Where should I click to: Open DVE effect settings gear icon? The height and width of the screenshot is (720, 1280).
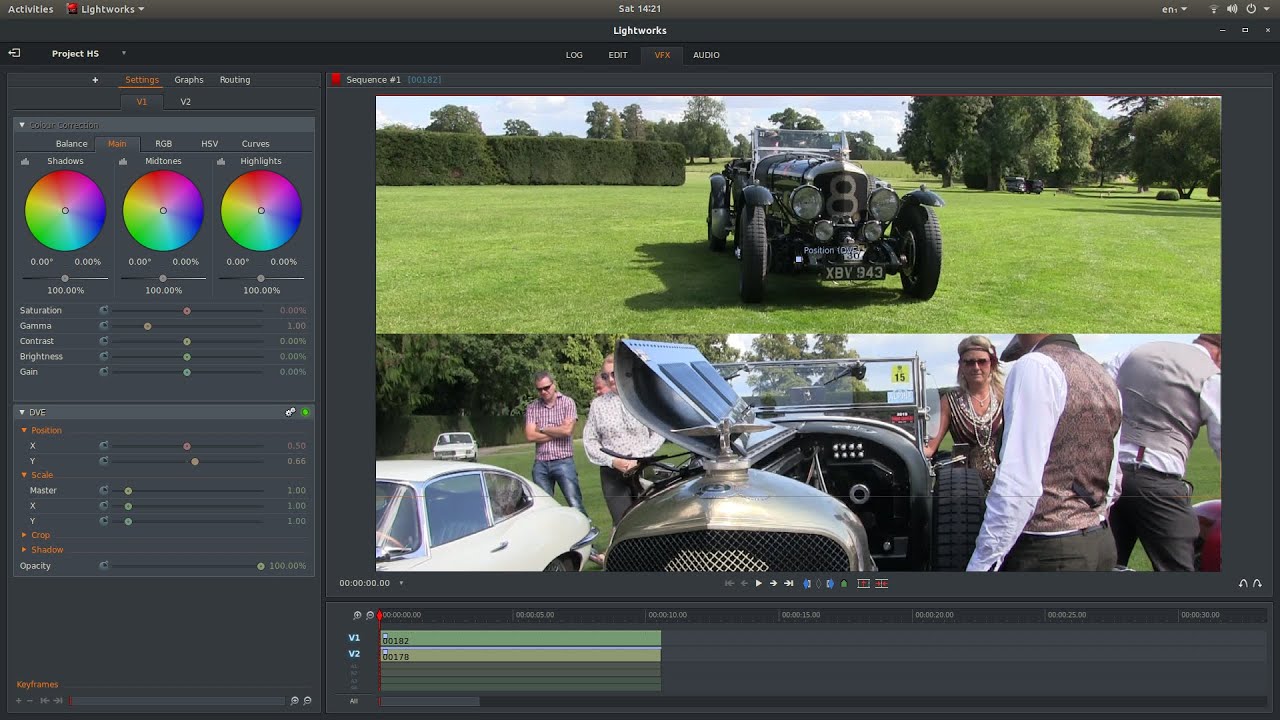[290, 412]
